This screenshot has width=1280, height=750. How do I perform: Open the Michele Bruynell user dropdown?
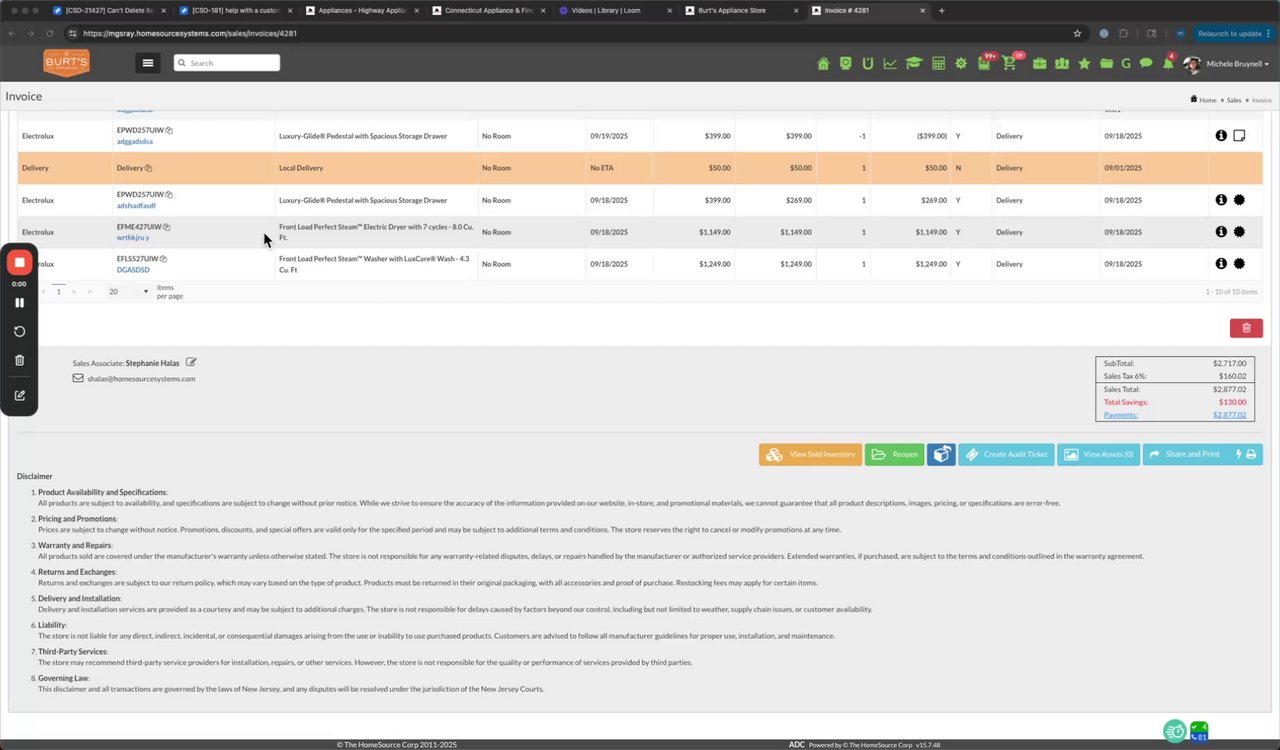pyautogui.click(x=1226, y=64)
